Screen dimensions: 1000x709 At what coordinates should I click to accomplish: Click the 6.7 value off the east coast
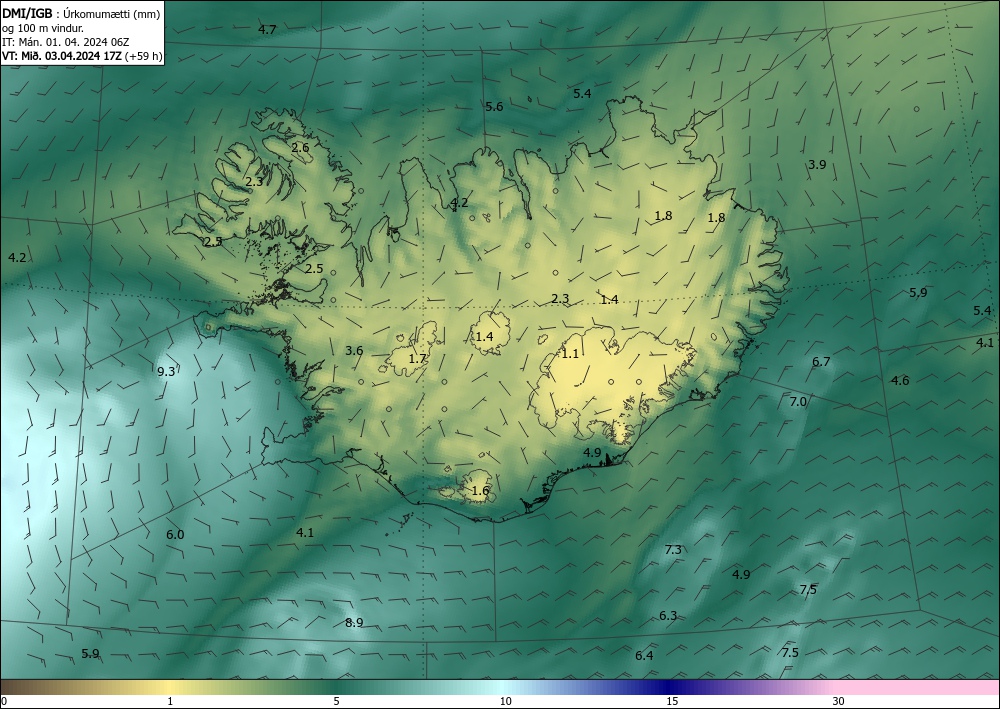pyautogui.click(x=821, y=362)
